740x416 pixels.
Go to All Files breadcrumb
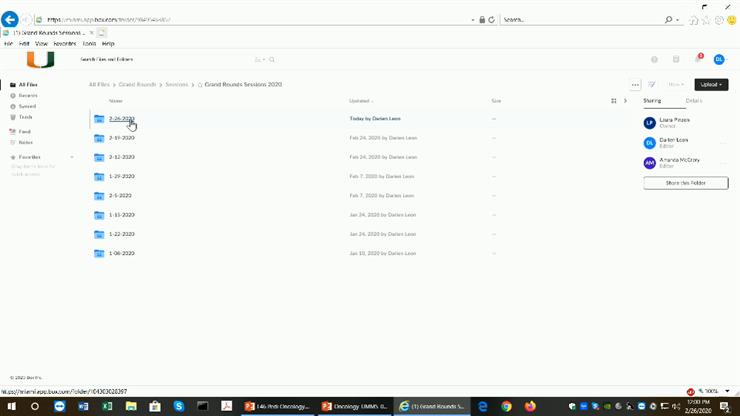click(x=99, y=85)
